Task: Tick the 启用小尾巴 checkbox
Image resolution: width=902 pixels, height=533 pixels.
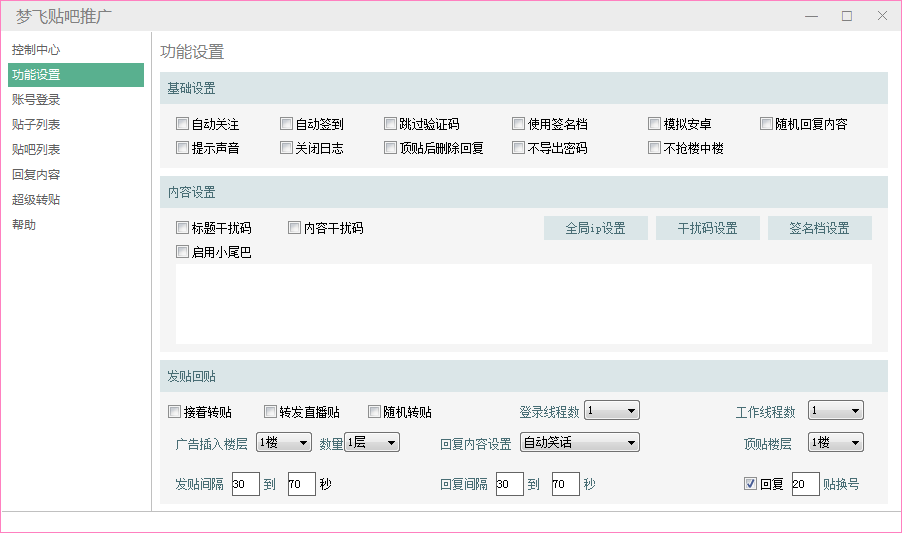Action: (x=182, y=253)
